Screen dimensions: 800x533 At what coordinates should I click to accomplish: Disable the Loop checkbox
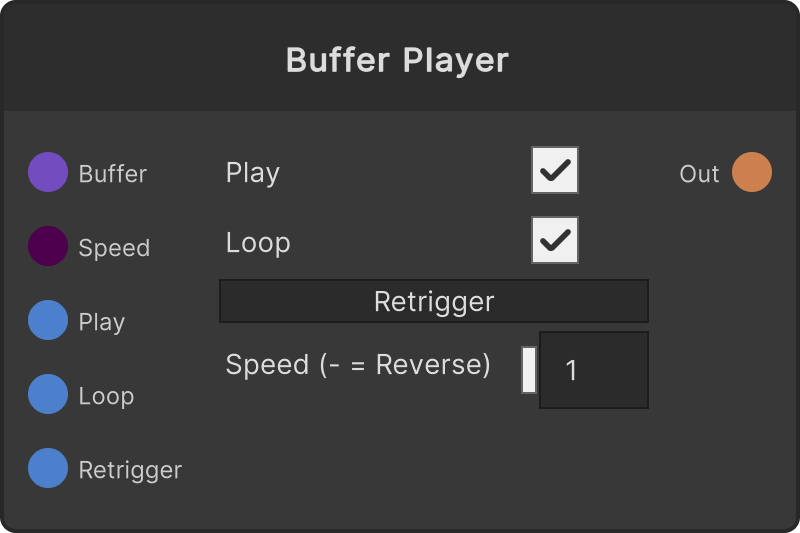tap(555, 240)
